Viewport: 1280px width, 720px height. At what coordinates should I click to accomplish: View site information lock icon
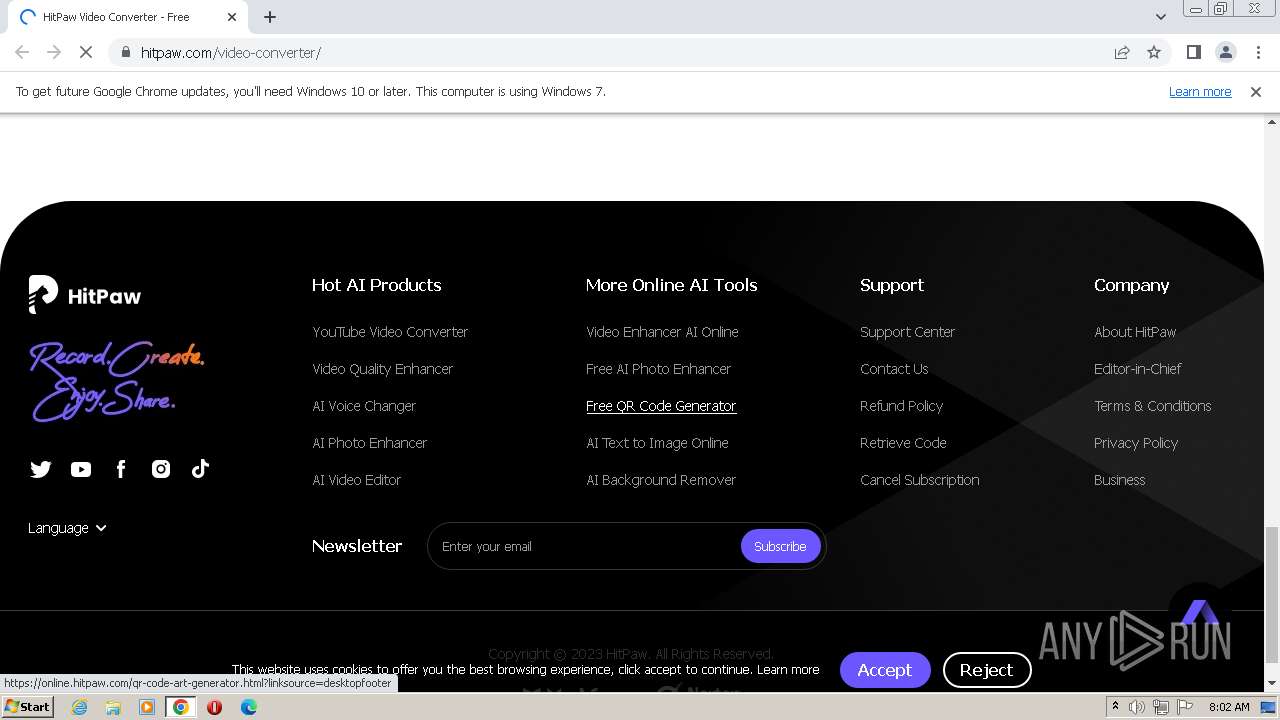click(124, 52)
